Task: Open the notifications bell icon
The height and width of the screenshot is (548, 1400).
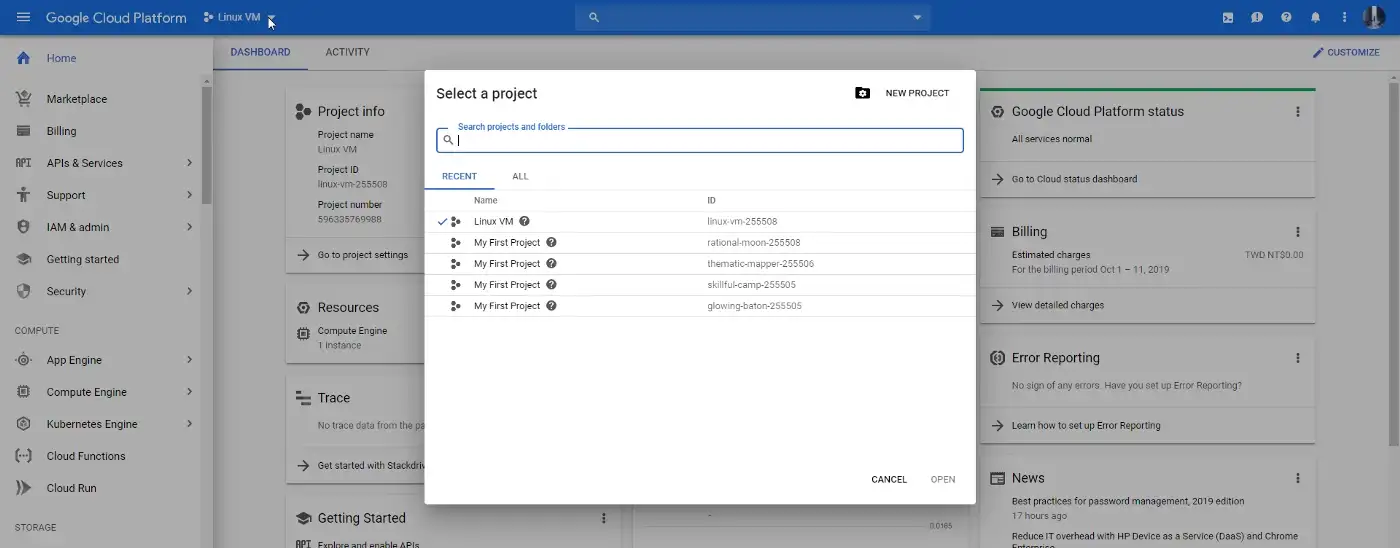Action: click(1315, 18)
